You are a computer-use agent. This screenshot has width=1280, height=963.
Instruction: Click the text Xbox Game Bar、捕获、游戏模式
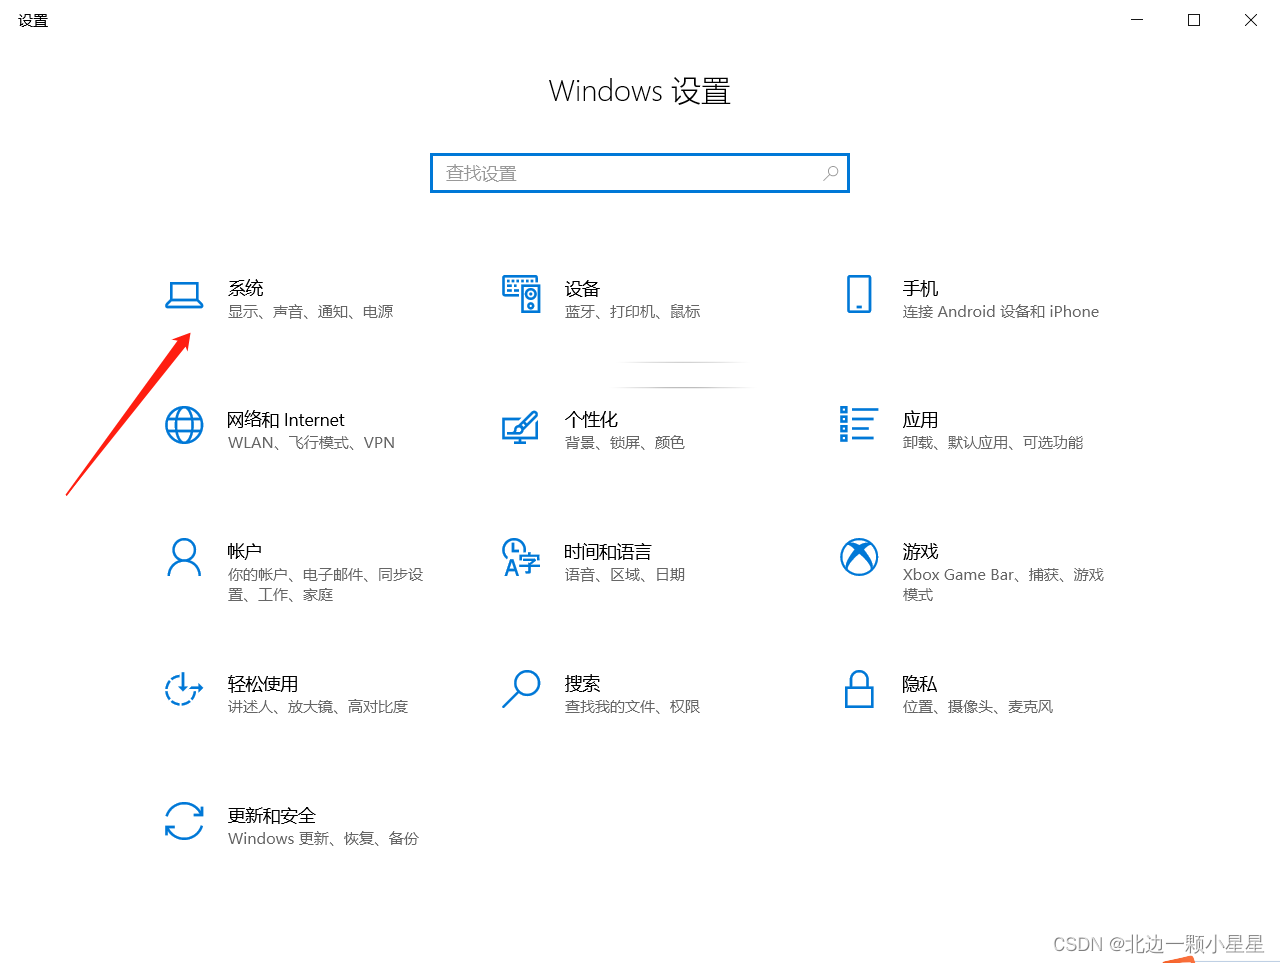coord(1003,585)
